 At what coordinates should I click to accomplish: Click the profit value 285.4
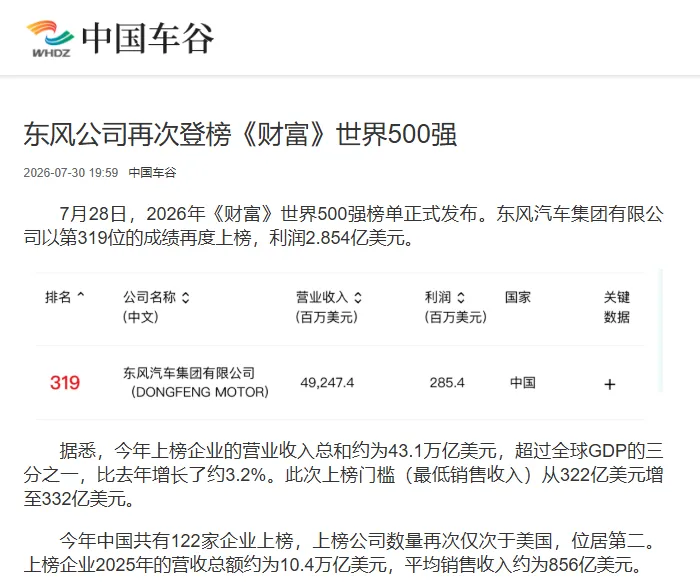(x=447, y=383)
